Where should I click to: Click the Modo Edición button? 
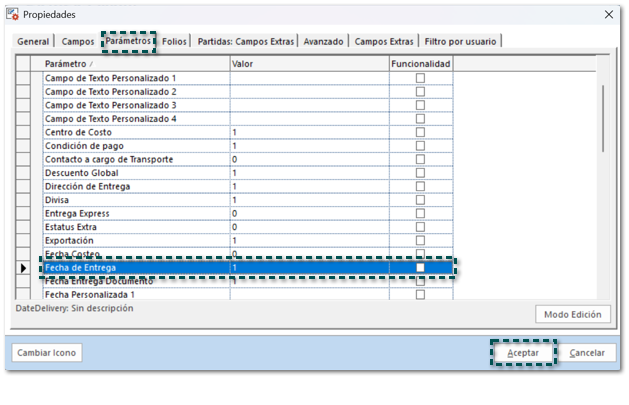pos(572,314)
